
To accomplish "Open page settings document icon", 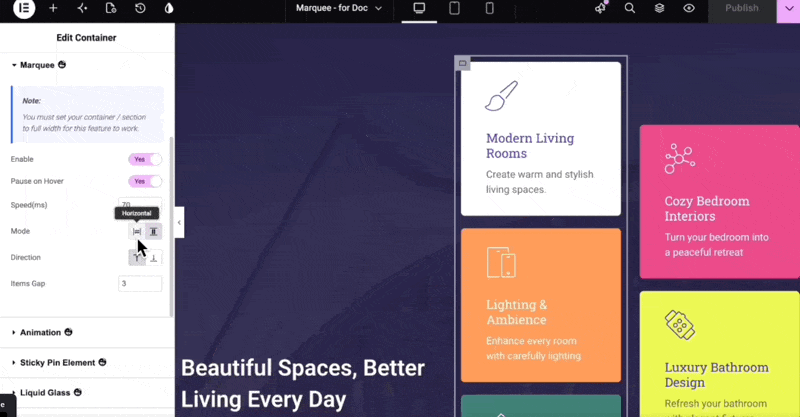I will 111,8.
